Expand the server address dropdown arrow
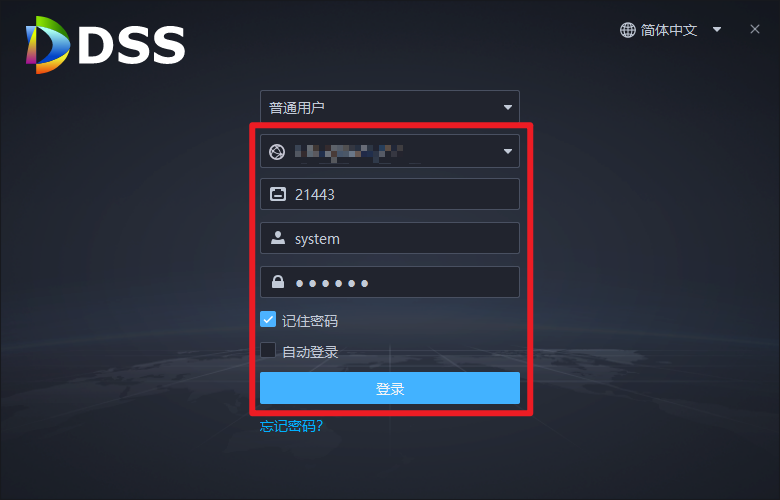The height and width of the screenshot is (500, 780). (507, 151)
